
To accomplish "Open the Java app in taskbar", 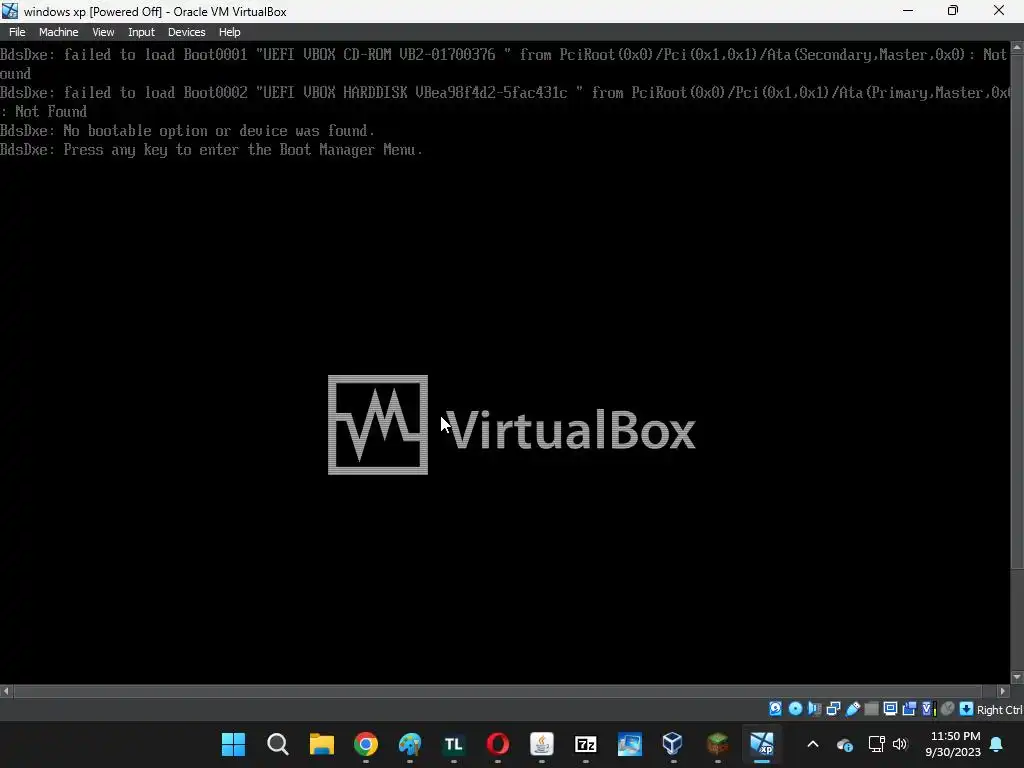I will (x=541, y=744).
